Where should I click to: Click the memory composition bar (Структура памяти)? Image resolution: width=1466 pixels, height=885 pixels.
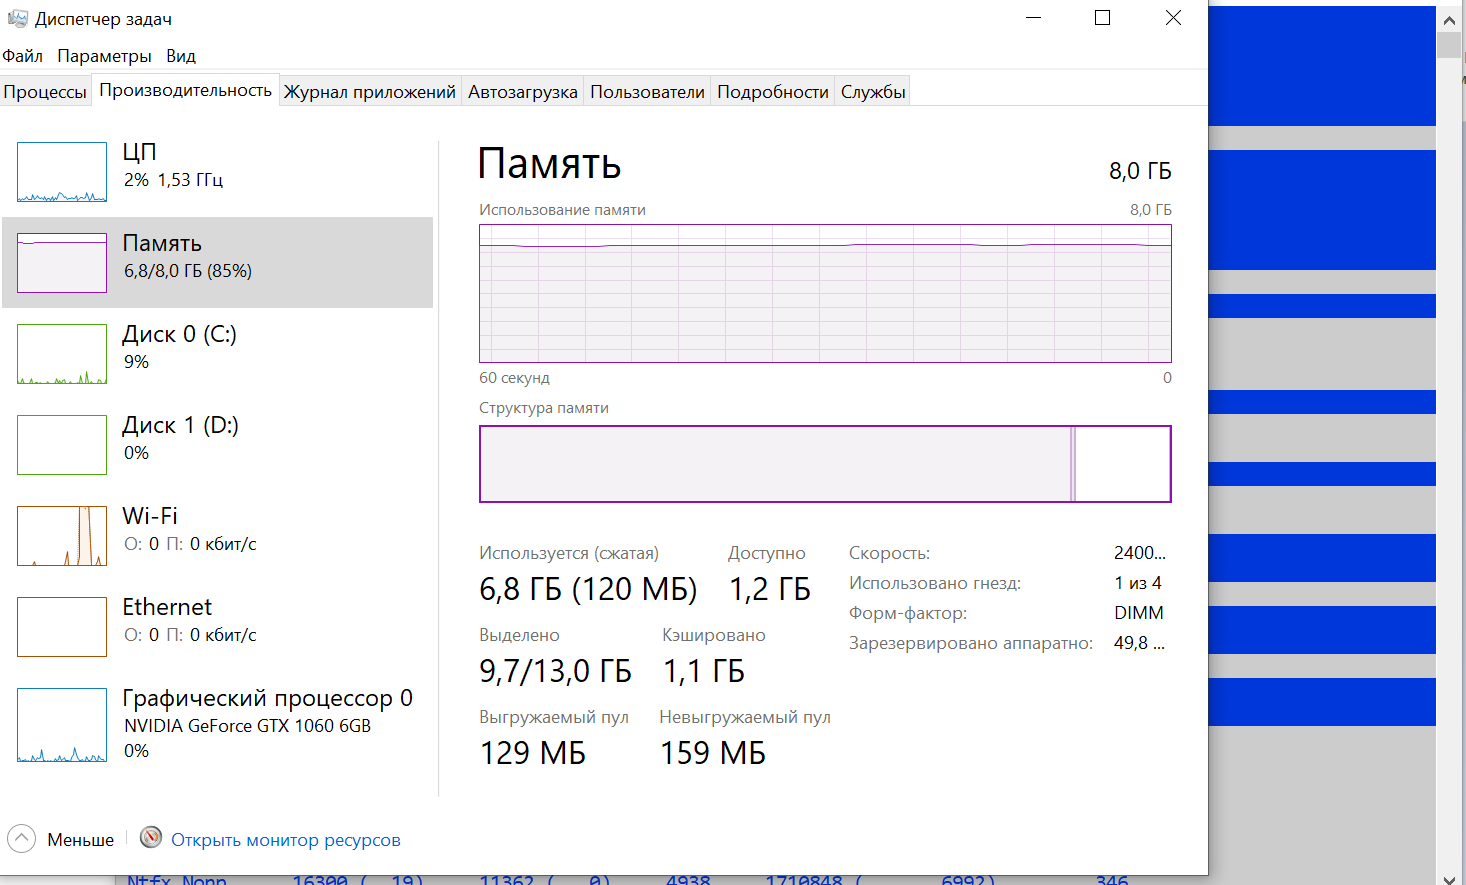coord(825,464)
